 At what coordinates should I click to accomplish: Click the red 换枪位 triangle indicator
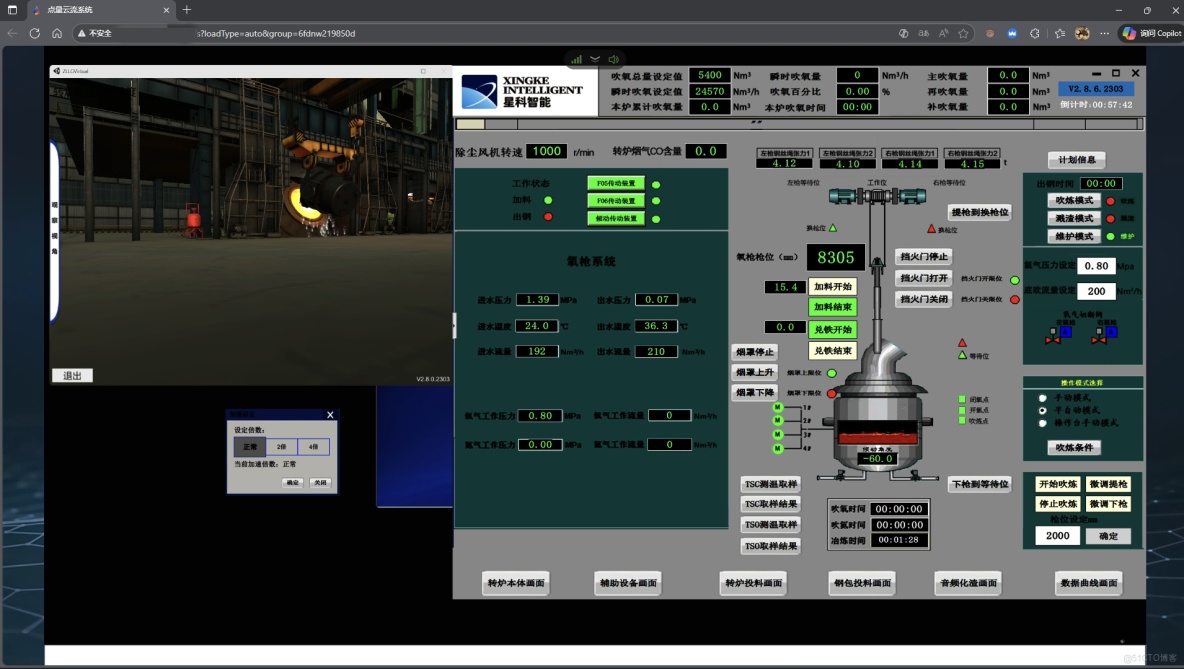pyautogui.click(x=931, y=229)
